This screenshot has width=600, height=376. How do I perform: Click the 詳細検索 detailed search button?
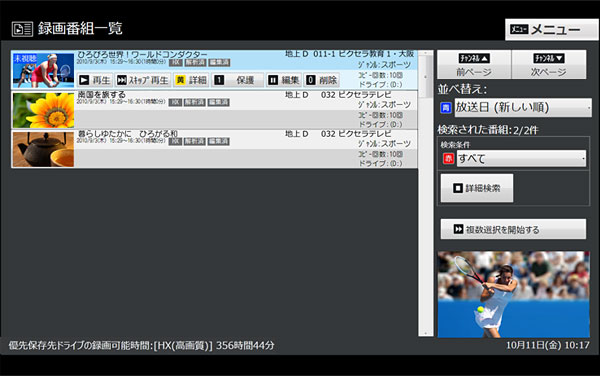point(477,188)
